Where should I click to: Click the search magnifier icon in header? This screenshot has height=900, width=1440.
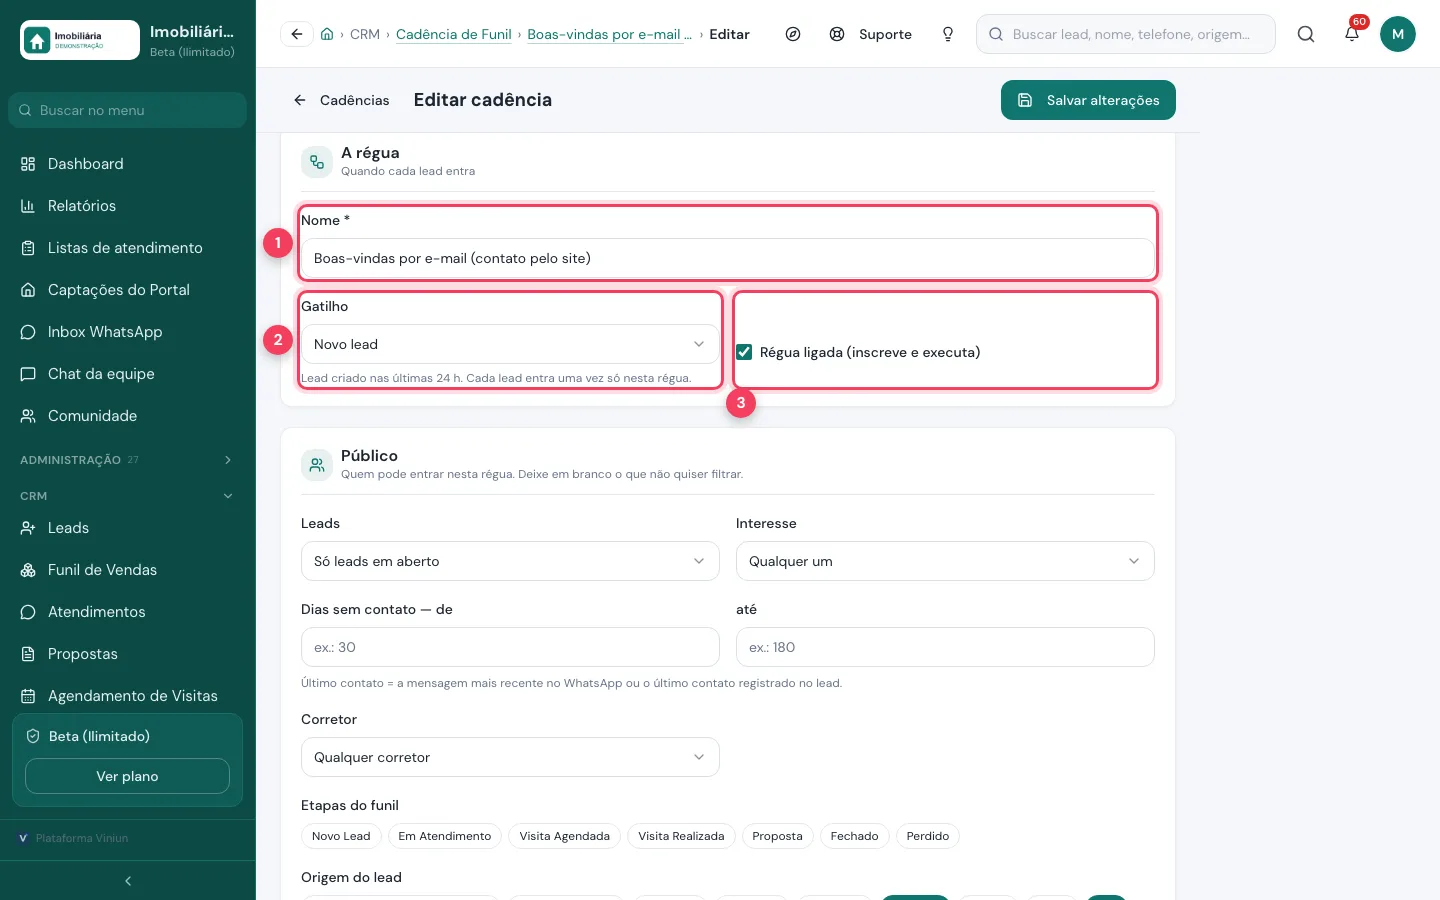click(x=1306, y=34)
